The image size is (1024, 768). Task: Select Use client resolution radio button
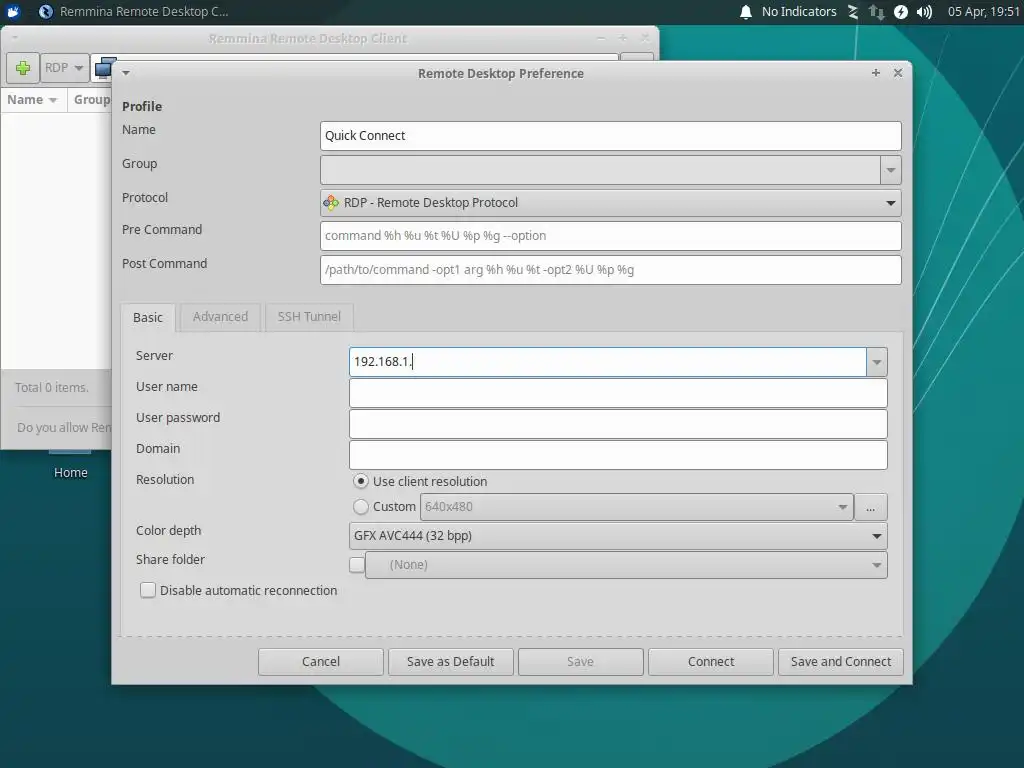360,481
